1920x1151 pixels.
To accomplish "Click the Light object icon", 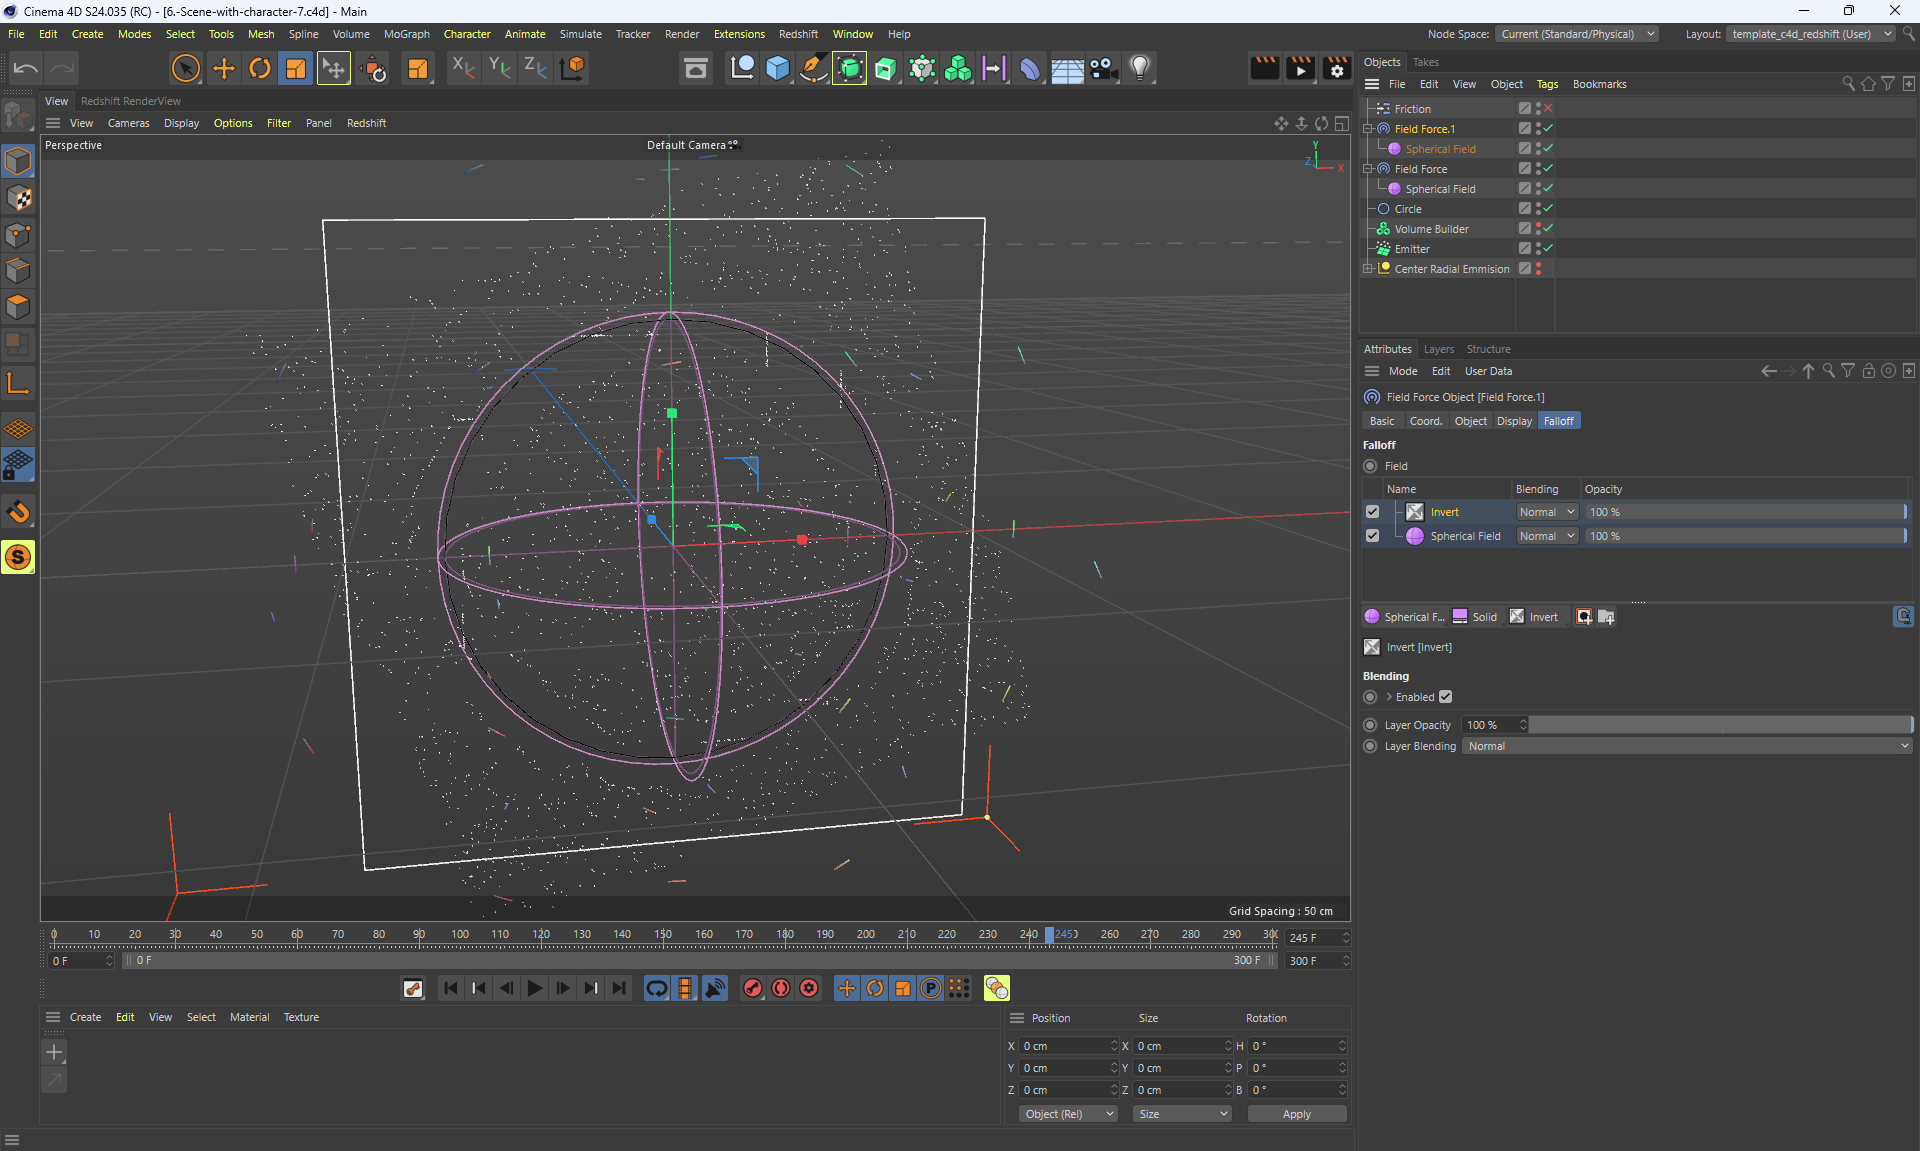I will click(1140, 68).
